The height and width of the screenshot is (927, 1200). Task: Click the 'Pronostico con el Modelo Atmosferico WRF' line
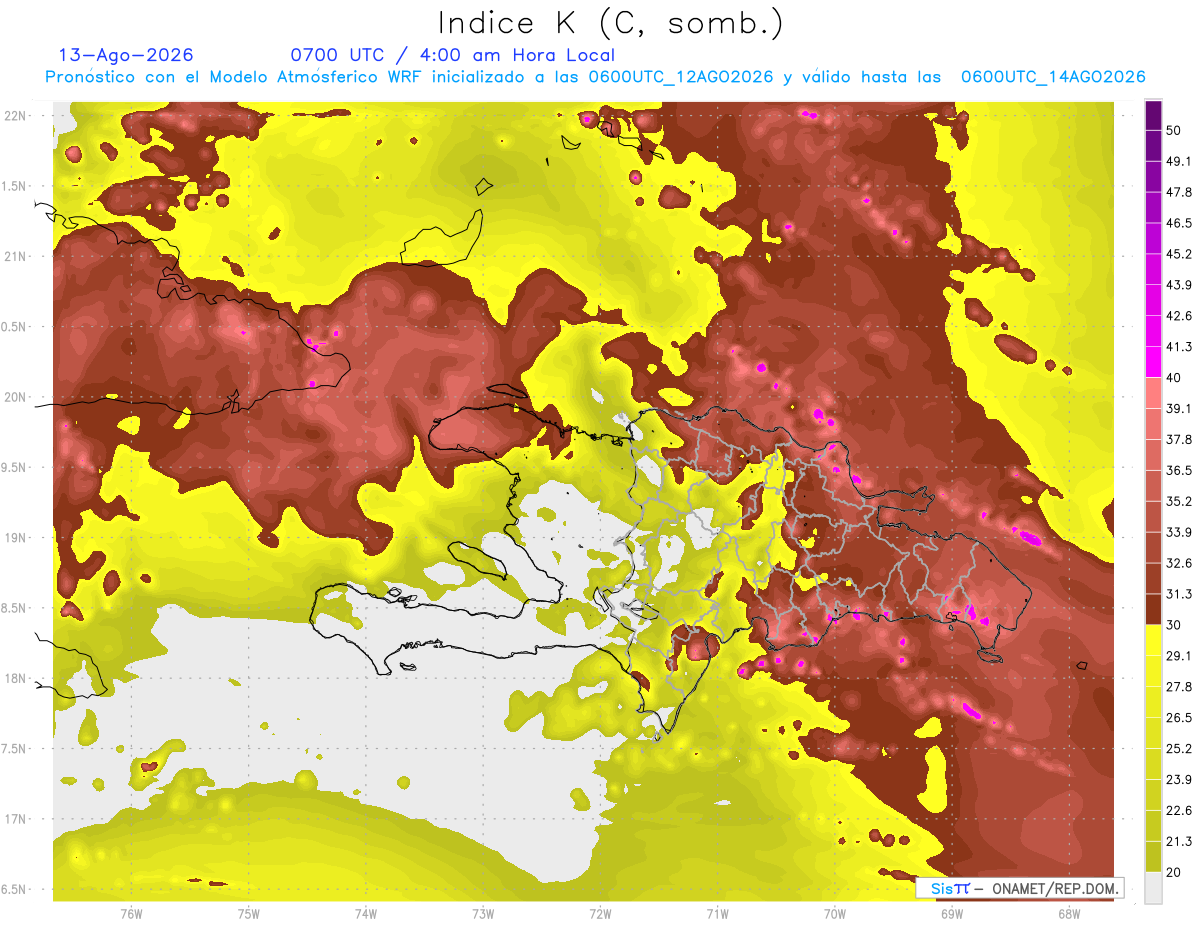click(x=594, y=77)
